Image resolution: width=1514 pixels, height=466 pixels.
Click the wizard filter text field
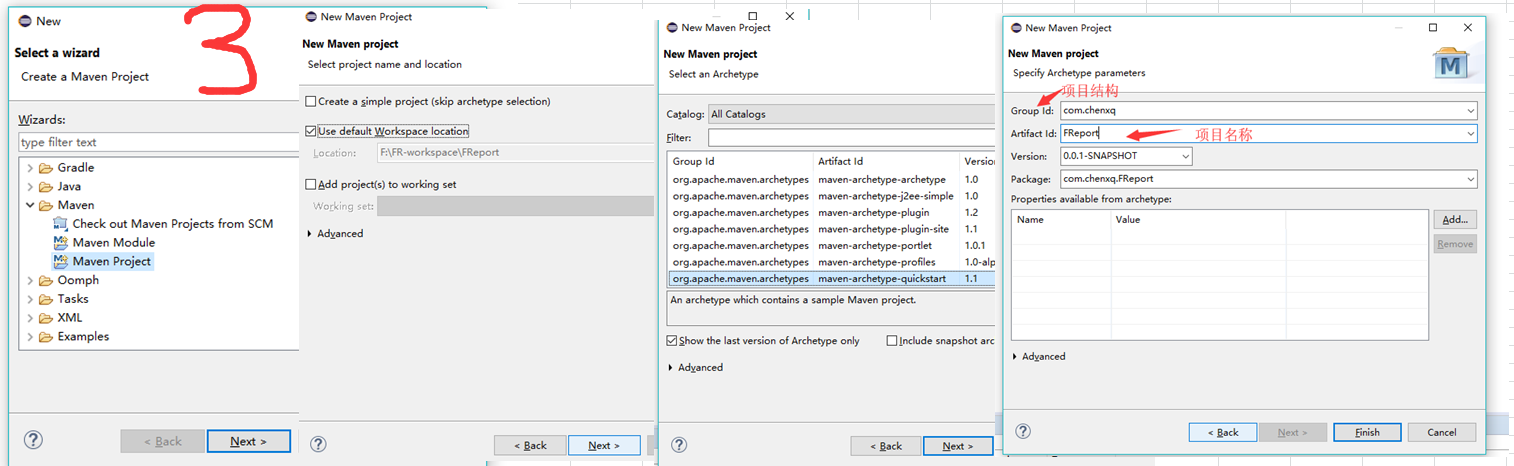[158, 143]
